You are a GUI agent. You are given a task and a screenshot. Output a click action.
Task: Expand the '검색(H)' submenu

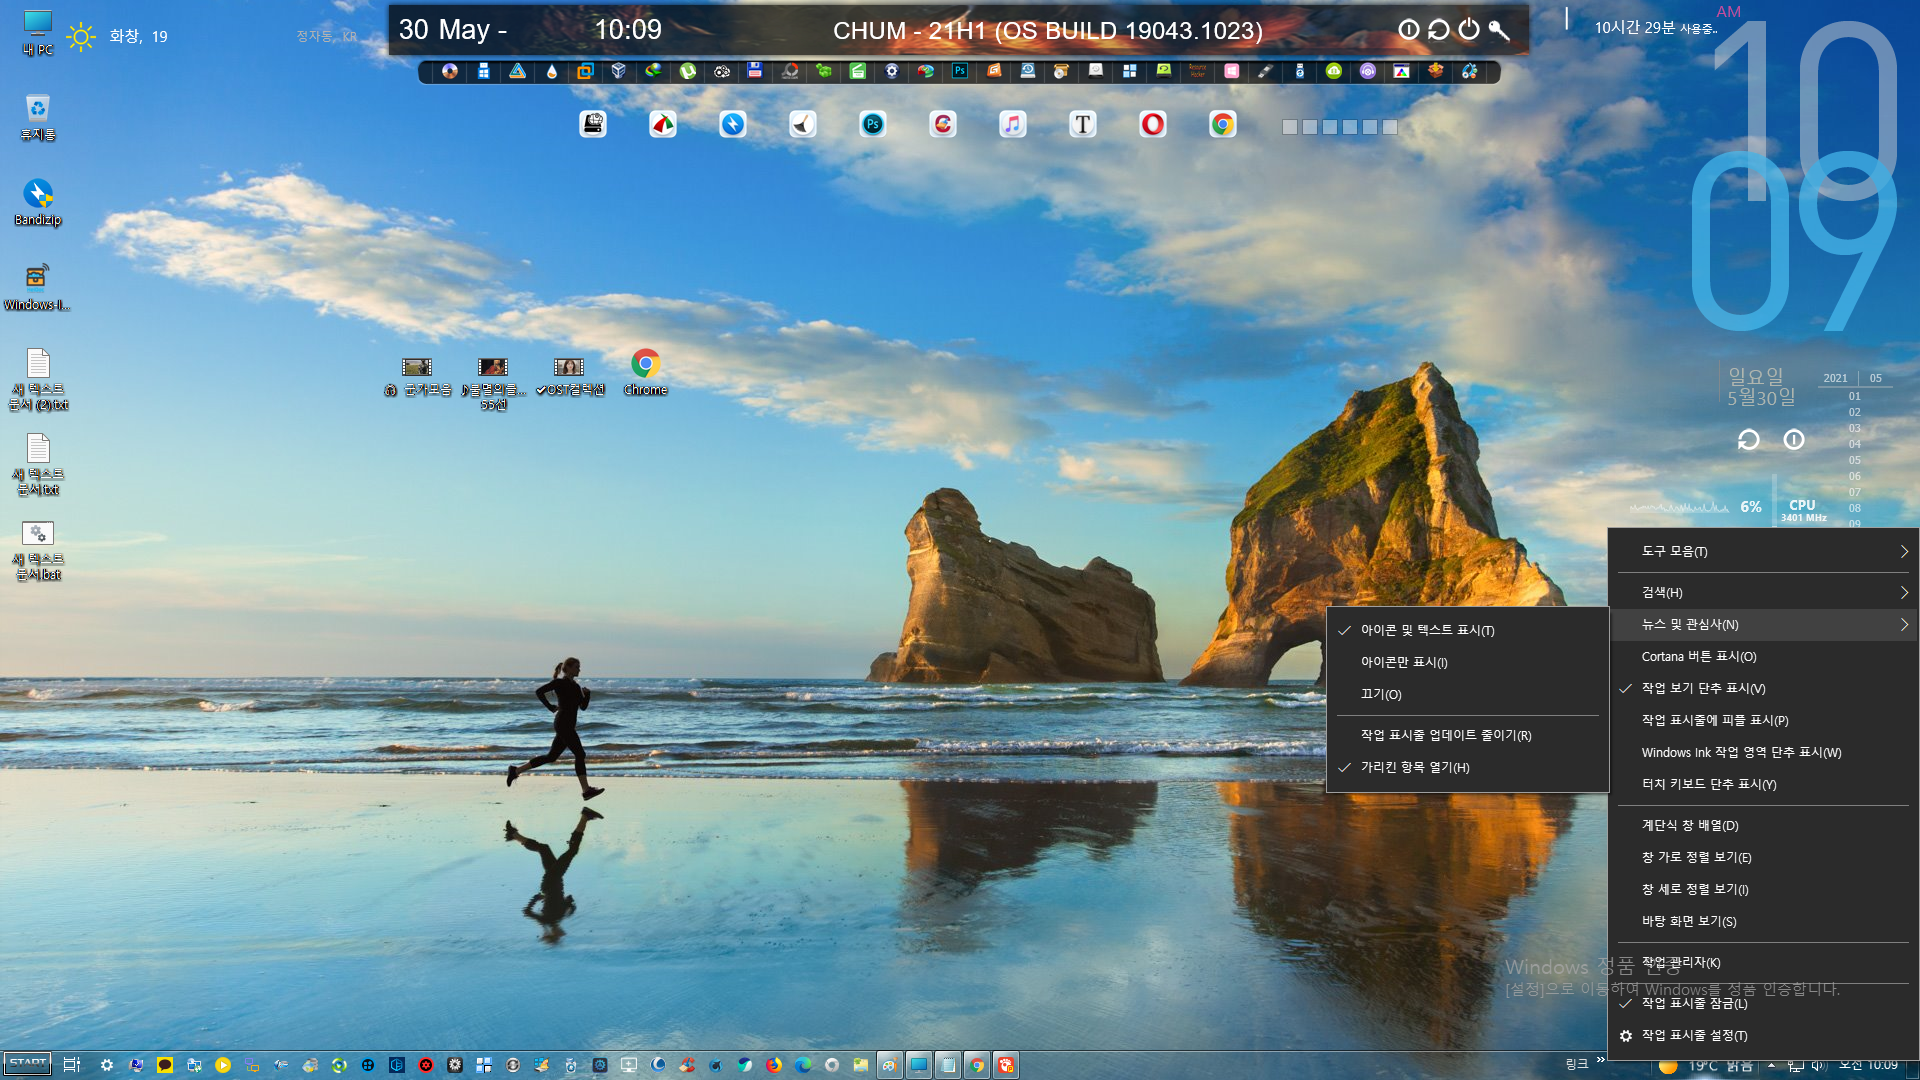[x=1763, y=592]
